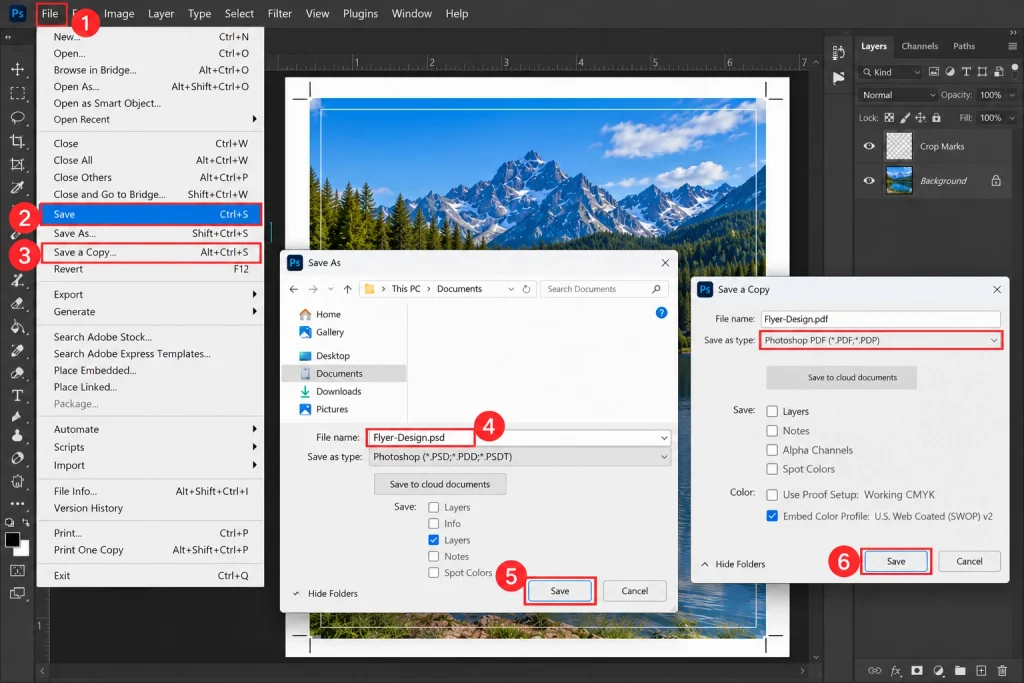
Task: Select the Frame tool
Action: (18, 165)
